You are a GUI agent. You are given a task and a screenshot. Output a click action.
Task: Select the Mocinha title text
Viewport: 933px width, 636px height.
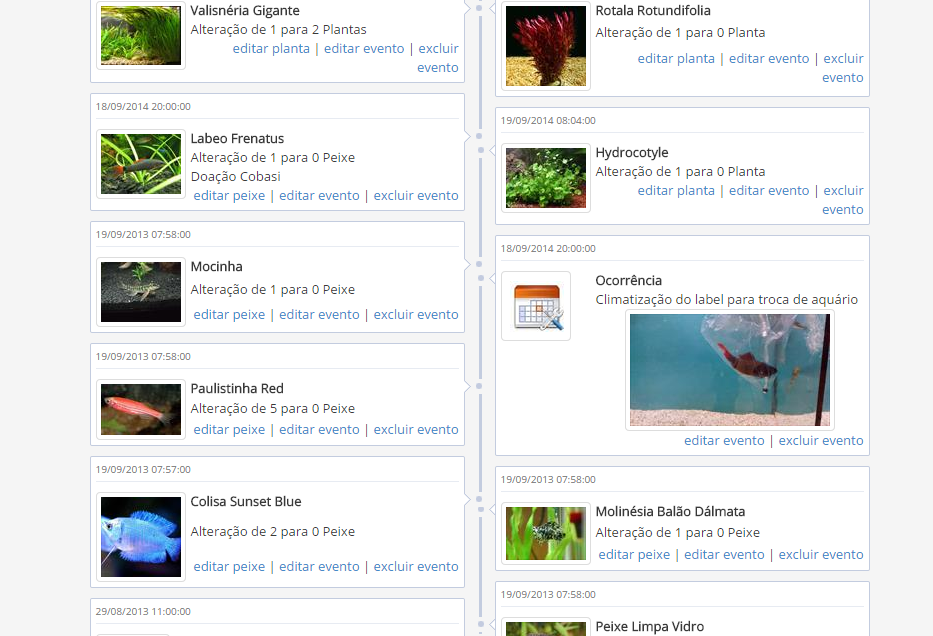pyautogui.click(x=217, y=267)
